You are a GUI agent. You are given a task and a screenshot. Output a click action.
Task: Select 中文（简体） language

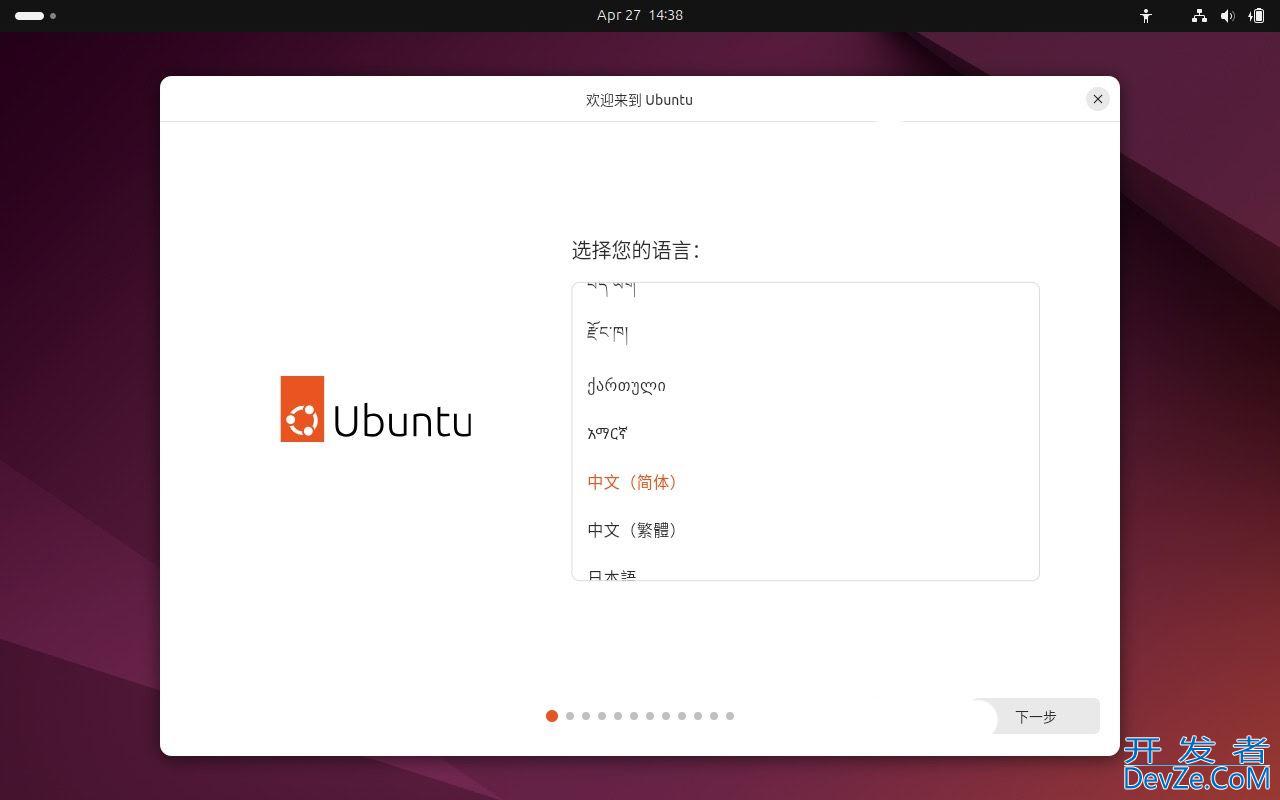[x=805, y=482]
